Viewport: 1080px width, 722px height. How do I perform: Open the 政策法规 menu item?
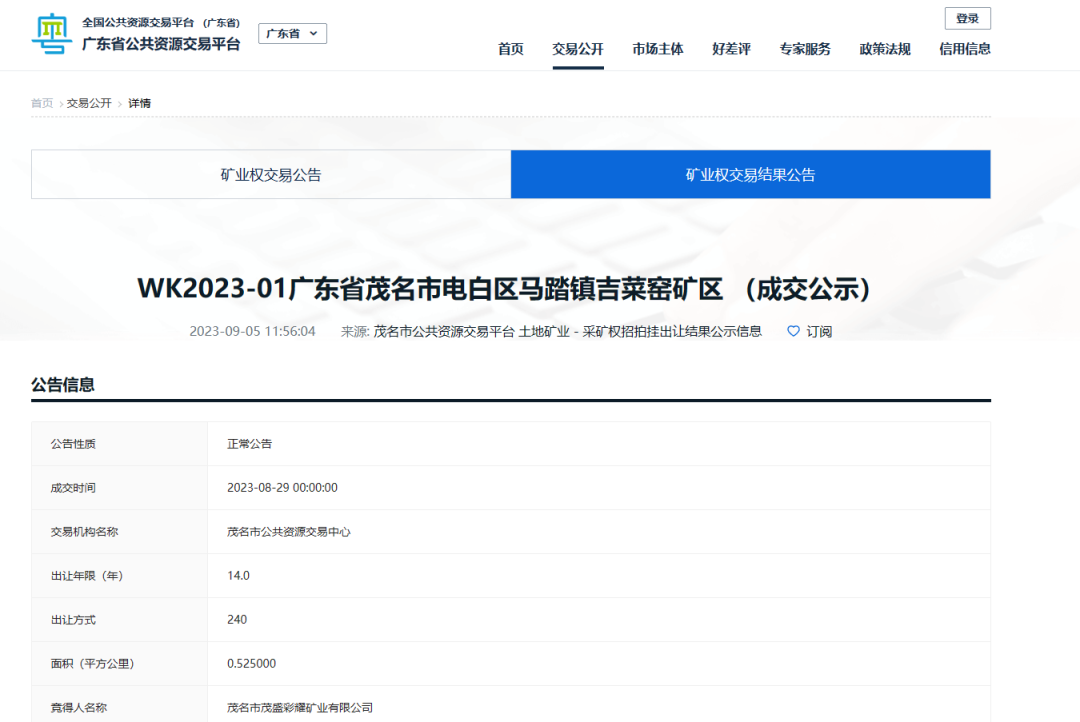(885, 49)
